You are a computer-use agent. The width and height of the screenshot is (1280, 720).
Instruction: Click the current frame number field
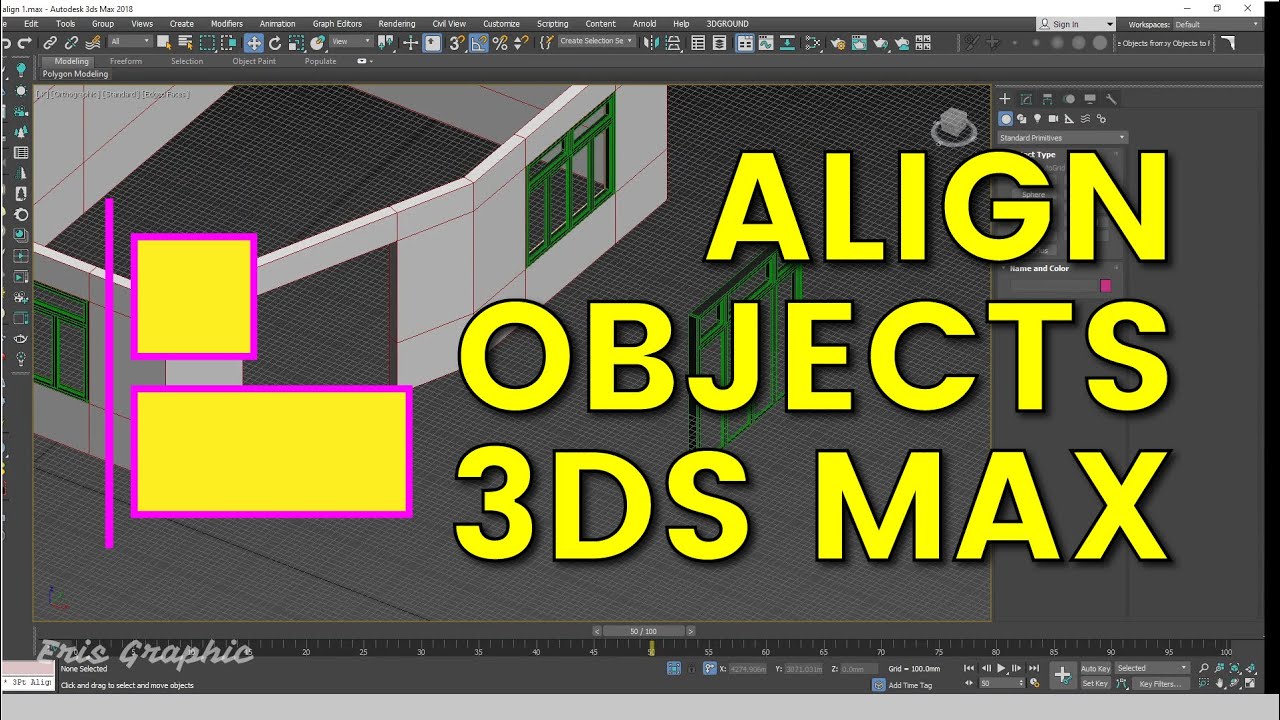coord(1001,683)
